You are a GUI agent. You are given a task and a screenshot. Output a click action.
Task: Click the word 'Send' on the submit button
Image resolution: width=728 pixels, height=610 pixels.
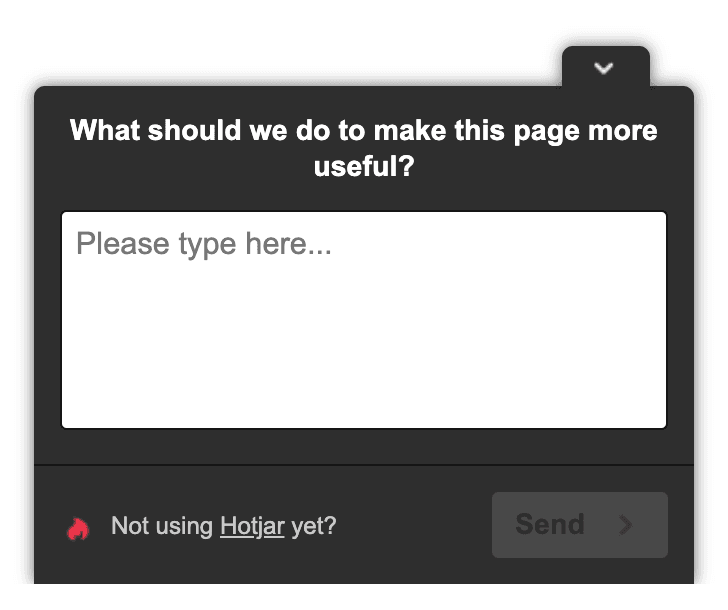point(550,524)
